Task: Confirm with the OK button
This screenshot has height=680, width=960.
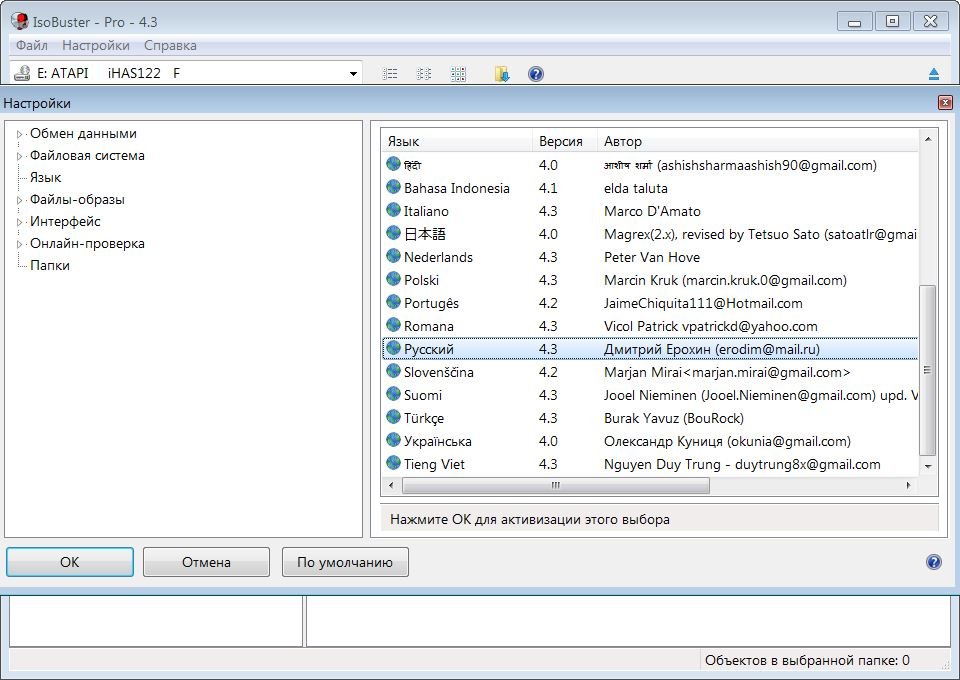Action: tap(70, 562)
